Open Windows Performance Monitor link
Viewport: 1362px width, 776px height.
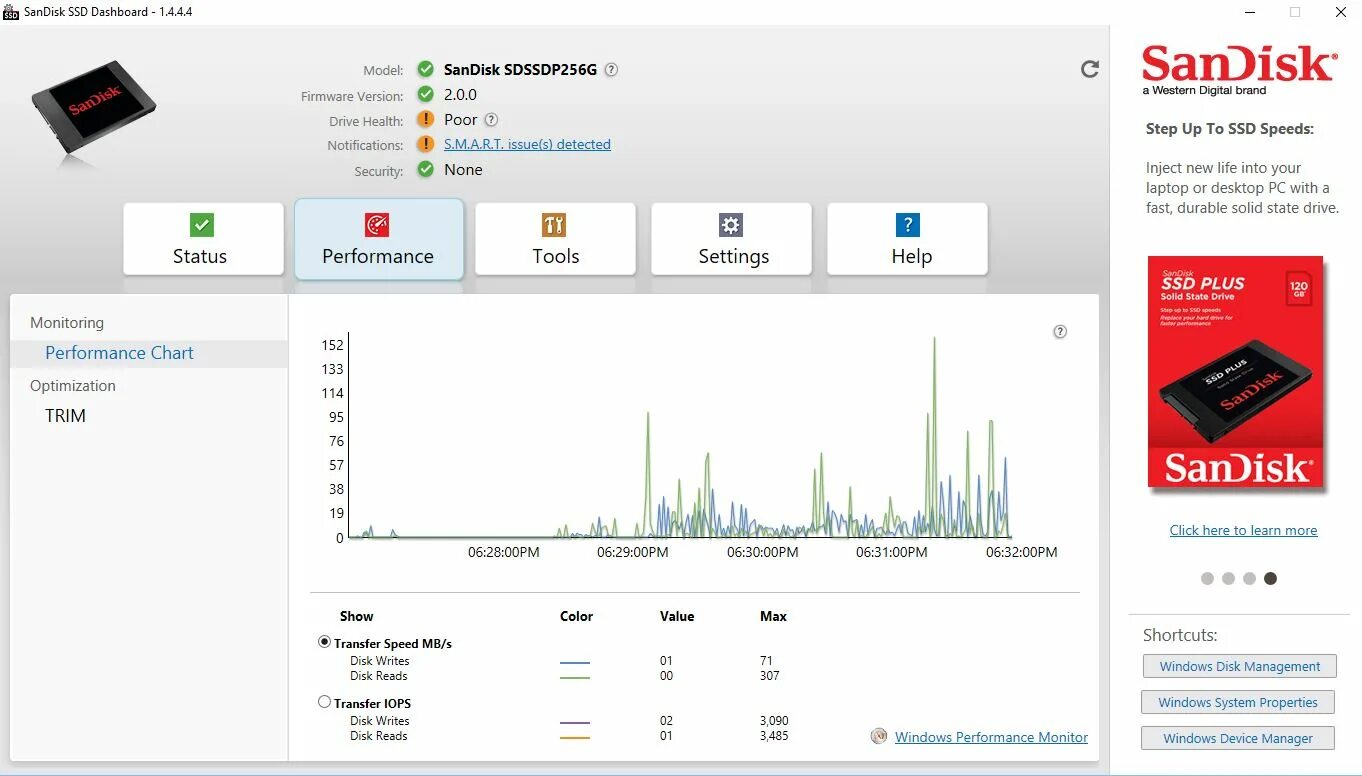pos(991,737)
